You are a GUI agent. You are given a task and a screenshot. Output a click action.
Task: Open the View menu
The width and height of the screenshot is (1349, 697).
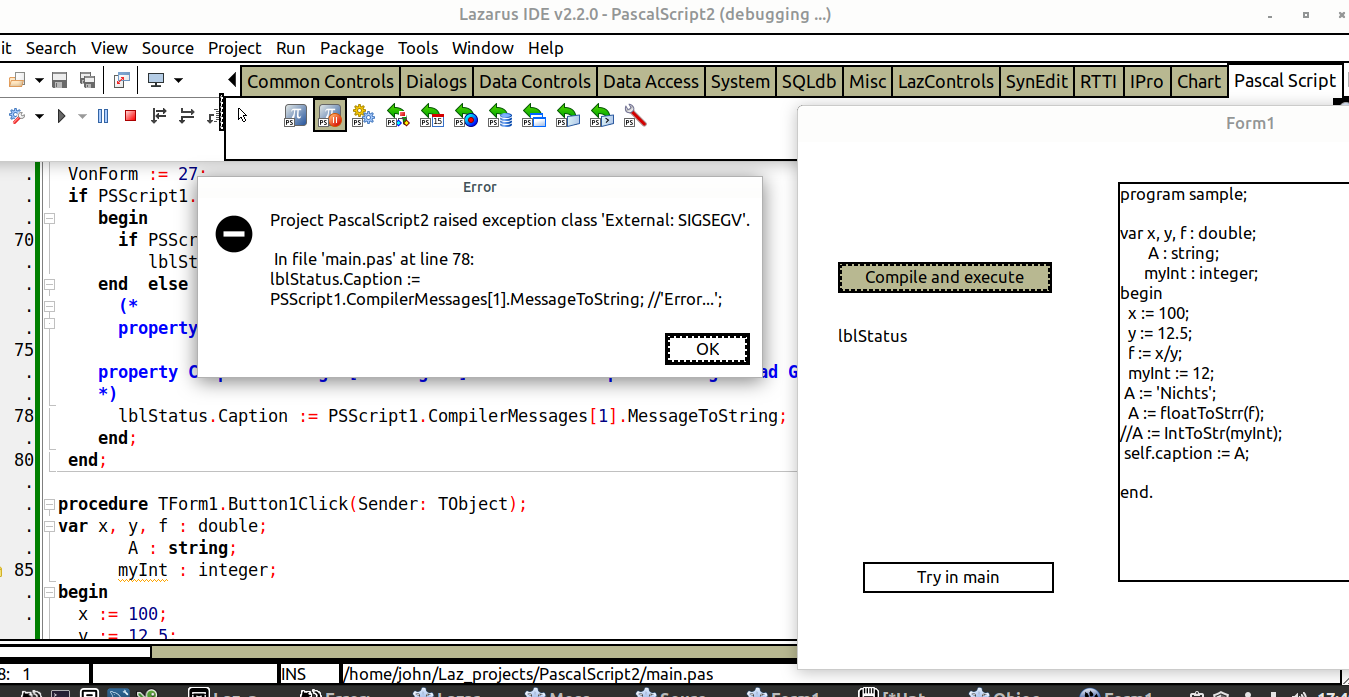click(109, 48)
